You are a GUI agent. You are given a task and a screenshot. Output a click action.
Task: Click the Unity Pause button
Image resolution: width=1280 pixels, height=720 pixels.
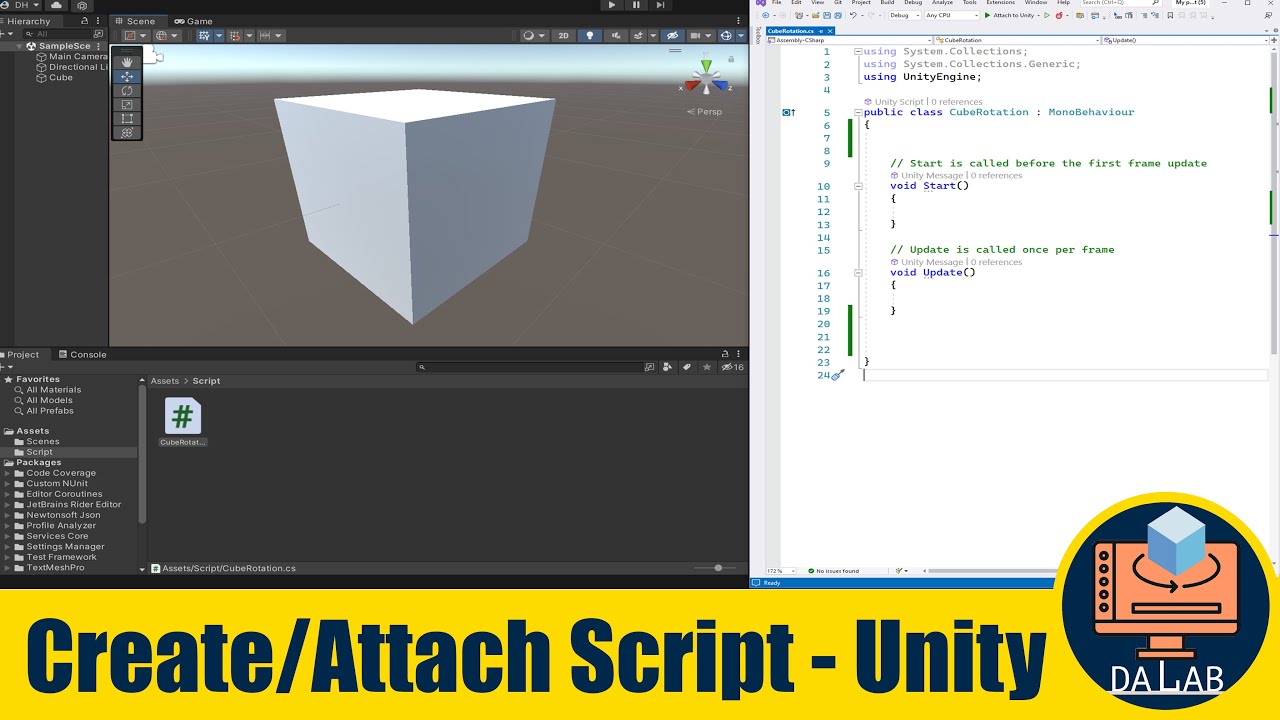click(636, 5)
